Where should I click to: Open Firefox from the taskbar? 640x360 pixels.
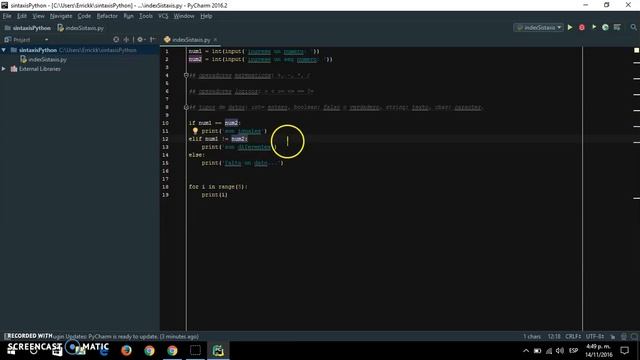click(x=126, y=350)
